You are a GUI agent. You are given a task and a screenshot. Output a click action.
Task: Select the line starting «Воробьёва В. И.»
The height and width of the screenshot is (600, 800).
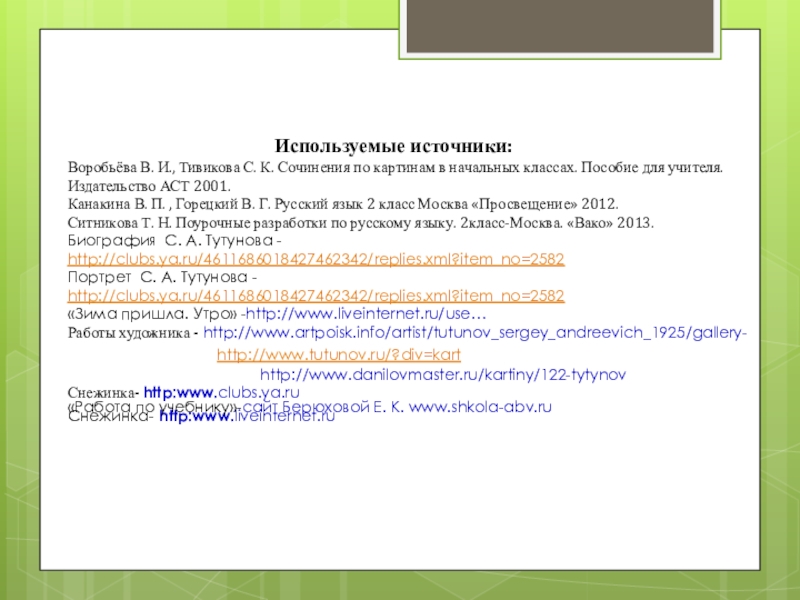tap(395, 168)
